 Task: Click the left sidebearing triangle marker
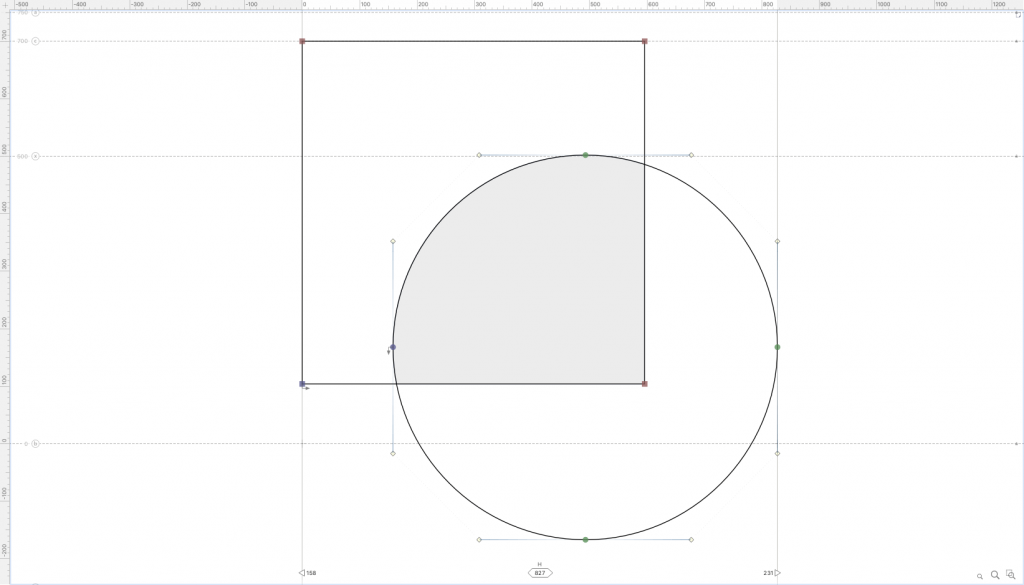(x=302, y=573)
